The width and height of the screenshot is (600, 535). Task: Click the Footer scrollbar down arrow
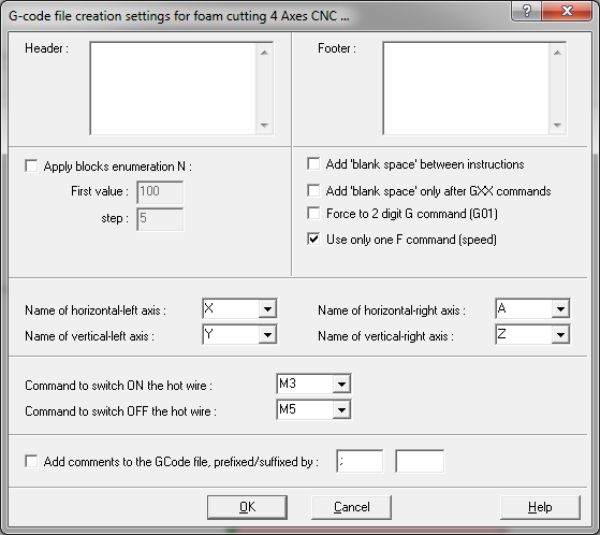557,125
